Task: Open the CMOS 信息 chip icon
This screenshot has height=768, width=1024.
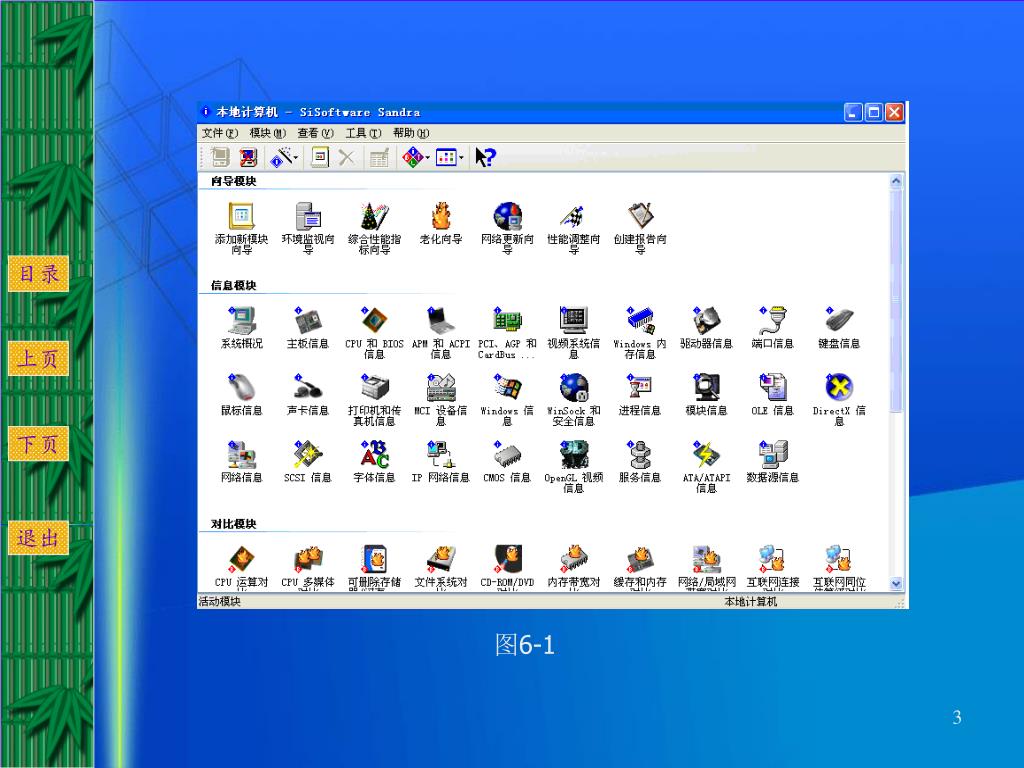Action: tap(507, 455)
